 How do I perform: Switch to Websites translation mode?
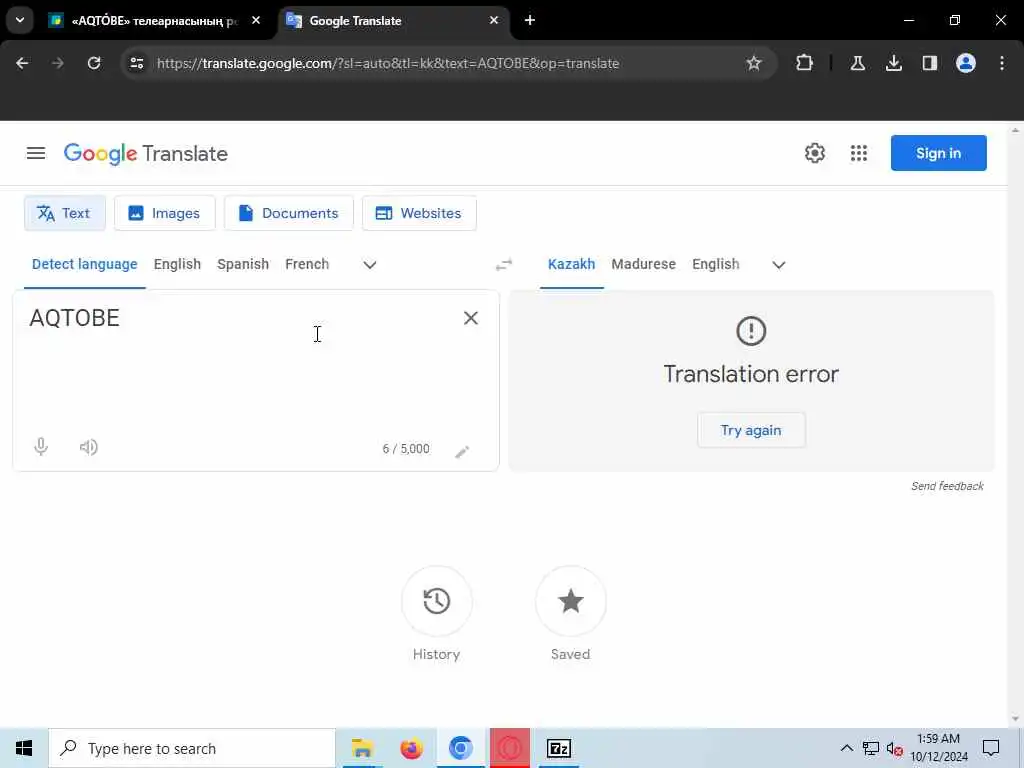coord(419,213)
